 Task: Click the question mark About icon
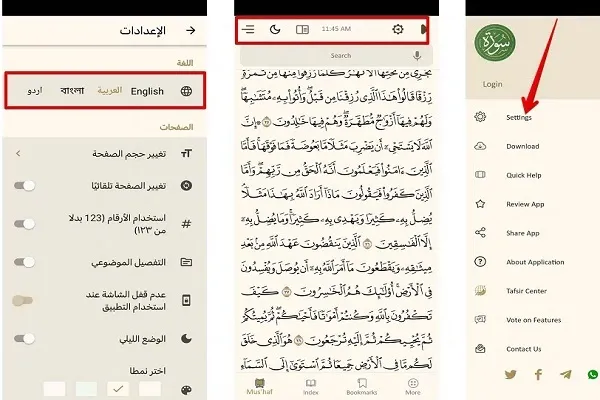[480, 261]
